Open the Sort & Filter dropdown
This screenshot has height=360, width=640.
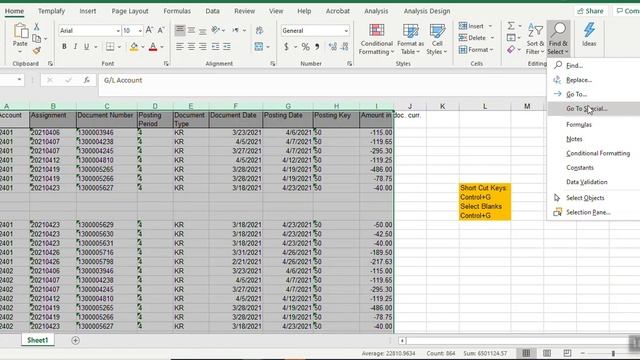[x=535, y=39]
